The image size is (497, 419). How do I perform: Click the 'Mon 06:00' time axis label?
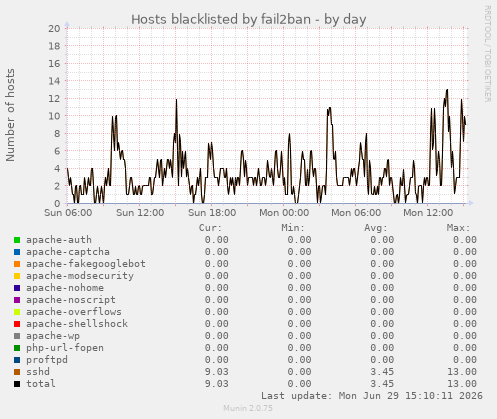pyautogui.click(x=356, y=213)
